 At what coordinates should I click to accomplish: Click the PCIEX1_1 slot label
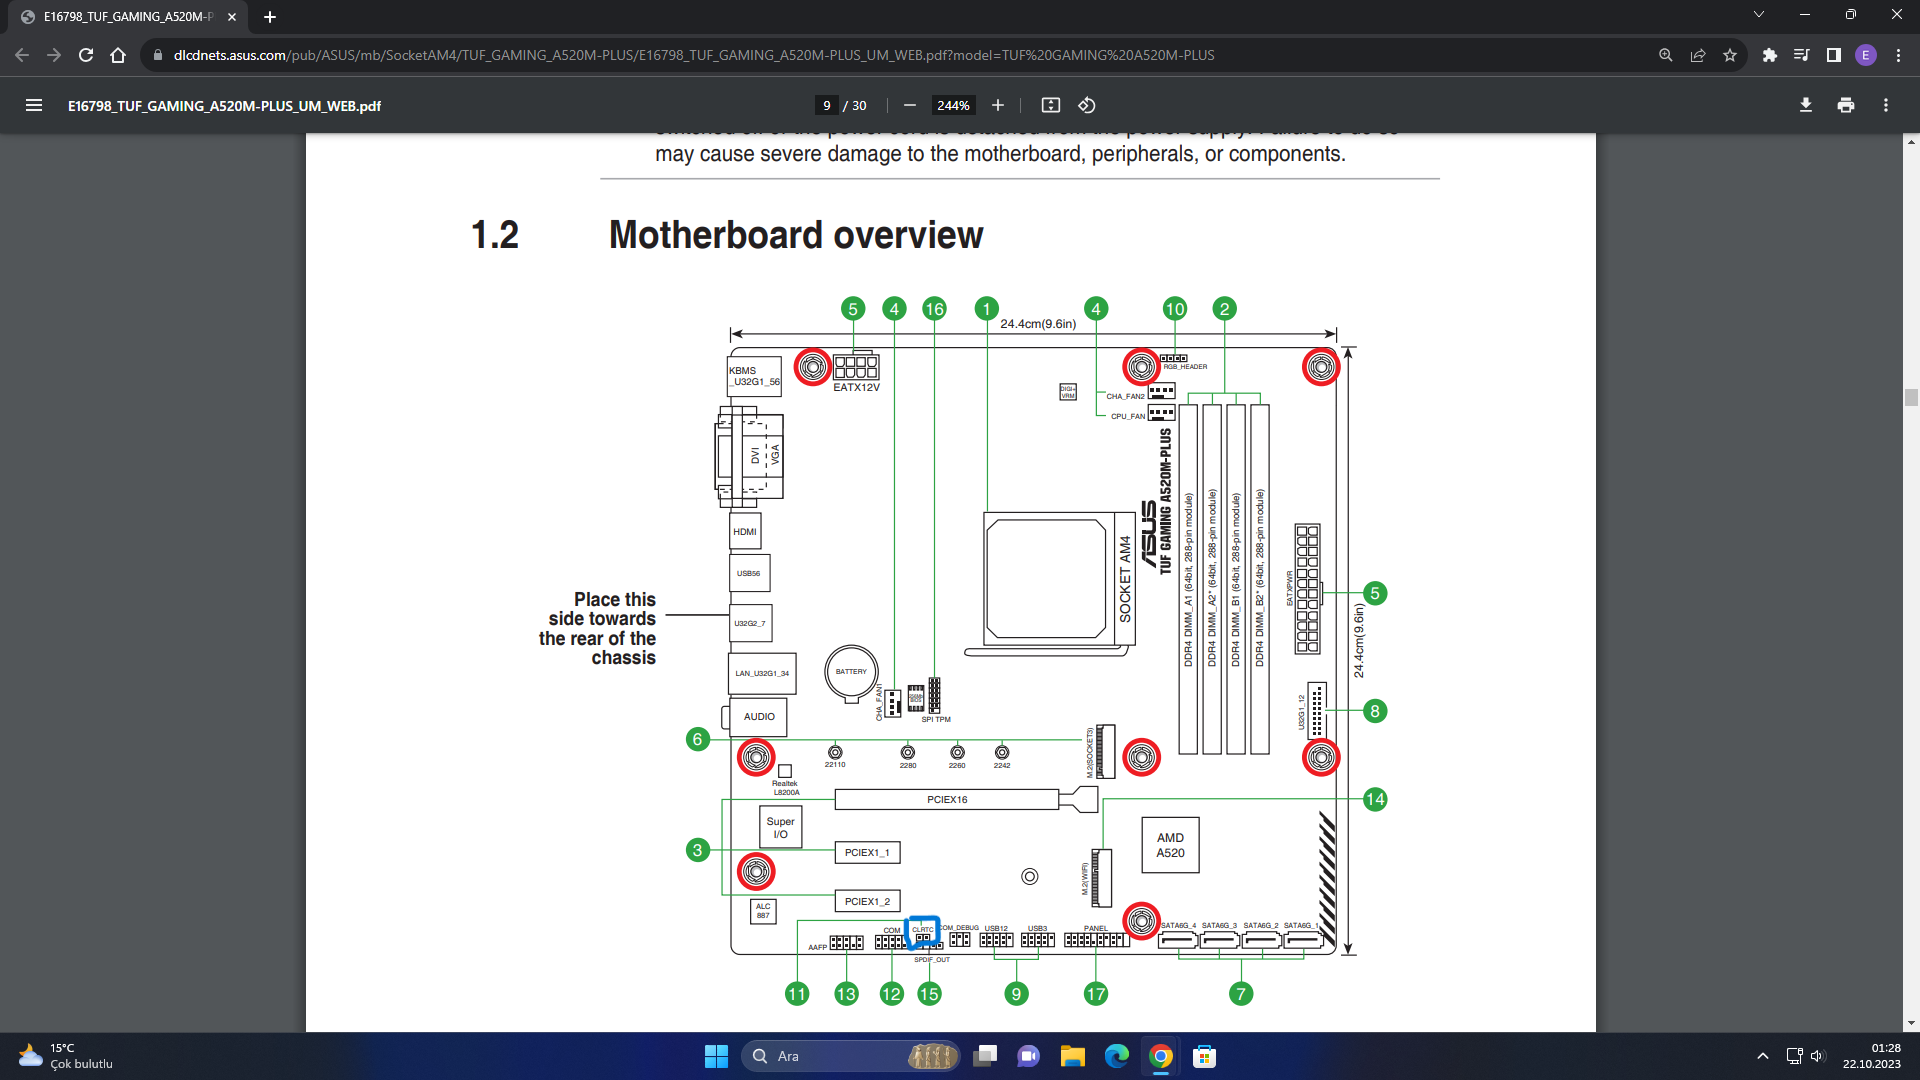pos(867,852)
